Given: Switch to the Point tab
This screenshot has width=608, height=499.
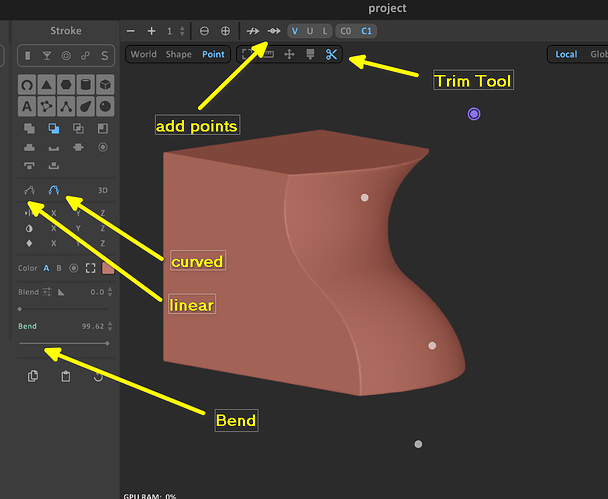Looking at the screenshot, I should pos(213,54).
